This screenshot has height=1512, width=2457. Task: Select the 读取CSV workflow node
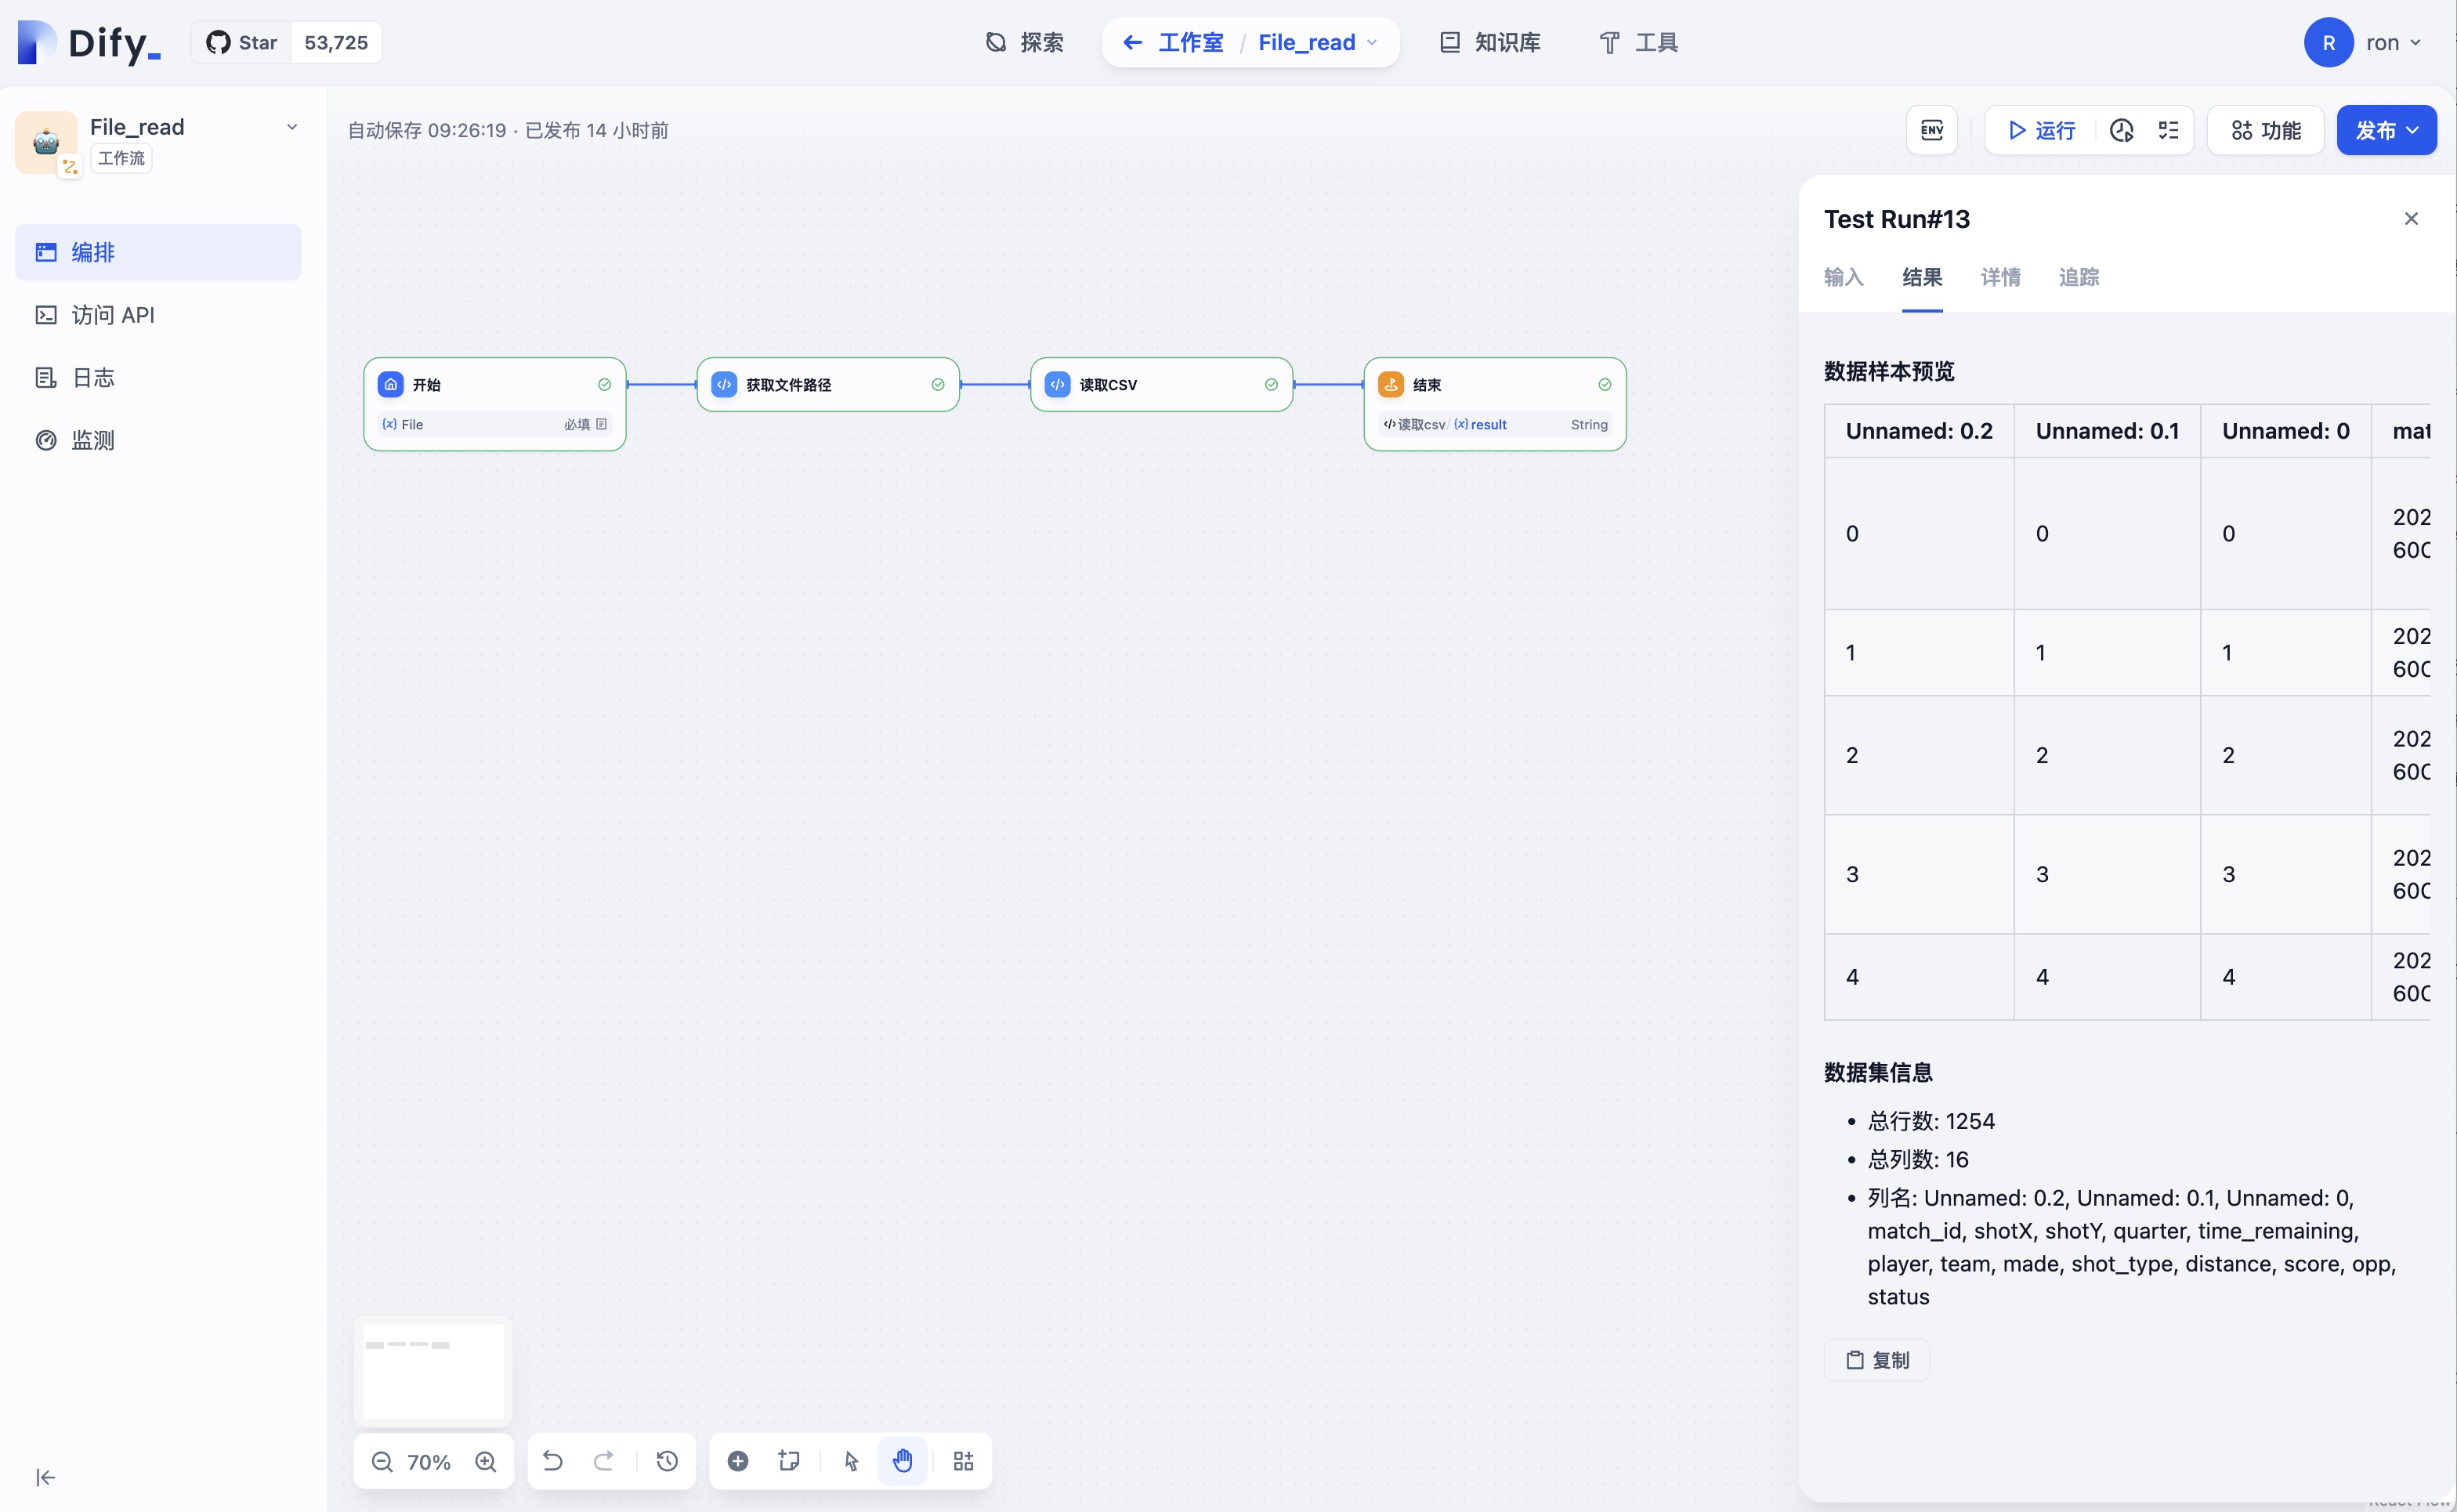tap(1160, 385)
